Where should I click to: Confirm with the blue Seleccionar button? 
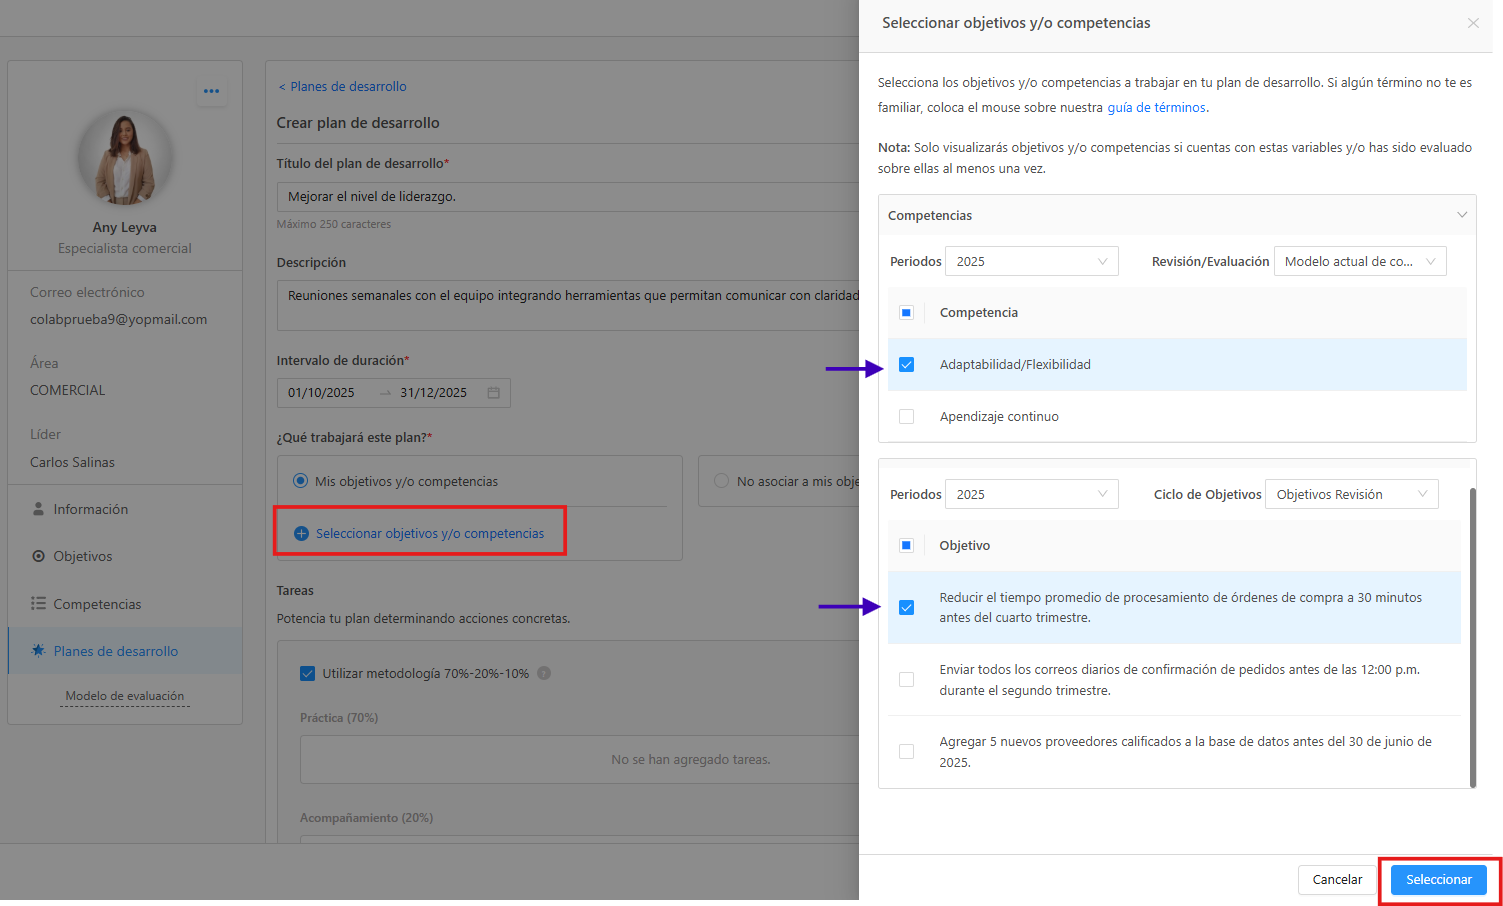point(1439,880)
